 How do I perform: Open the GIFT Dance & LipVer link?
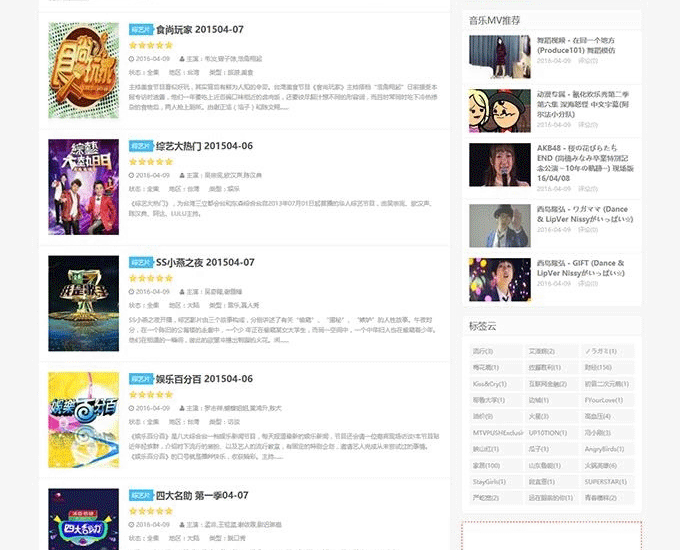(581, 268)
